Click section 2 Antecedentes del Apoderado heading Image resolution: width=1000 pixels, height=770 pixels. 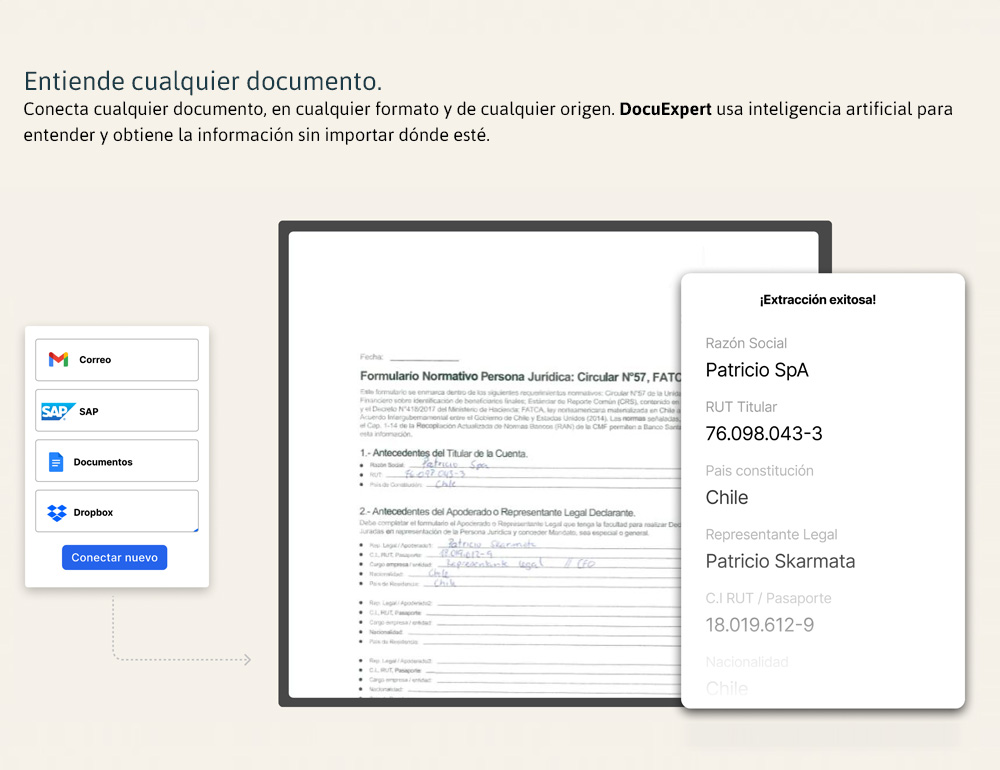point(497,512)
